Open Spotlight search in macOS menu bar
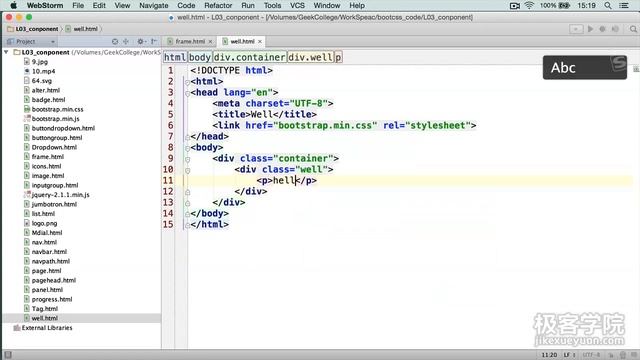Screen dimensions: 640x360 tap(608, 5)
